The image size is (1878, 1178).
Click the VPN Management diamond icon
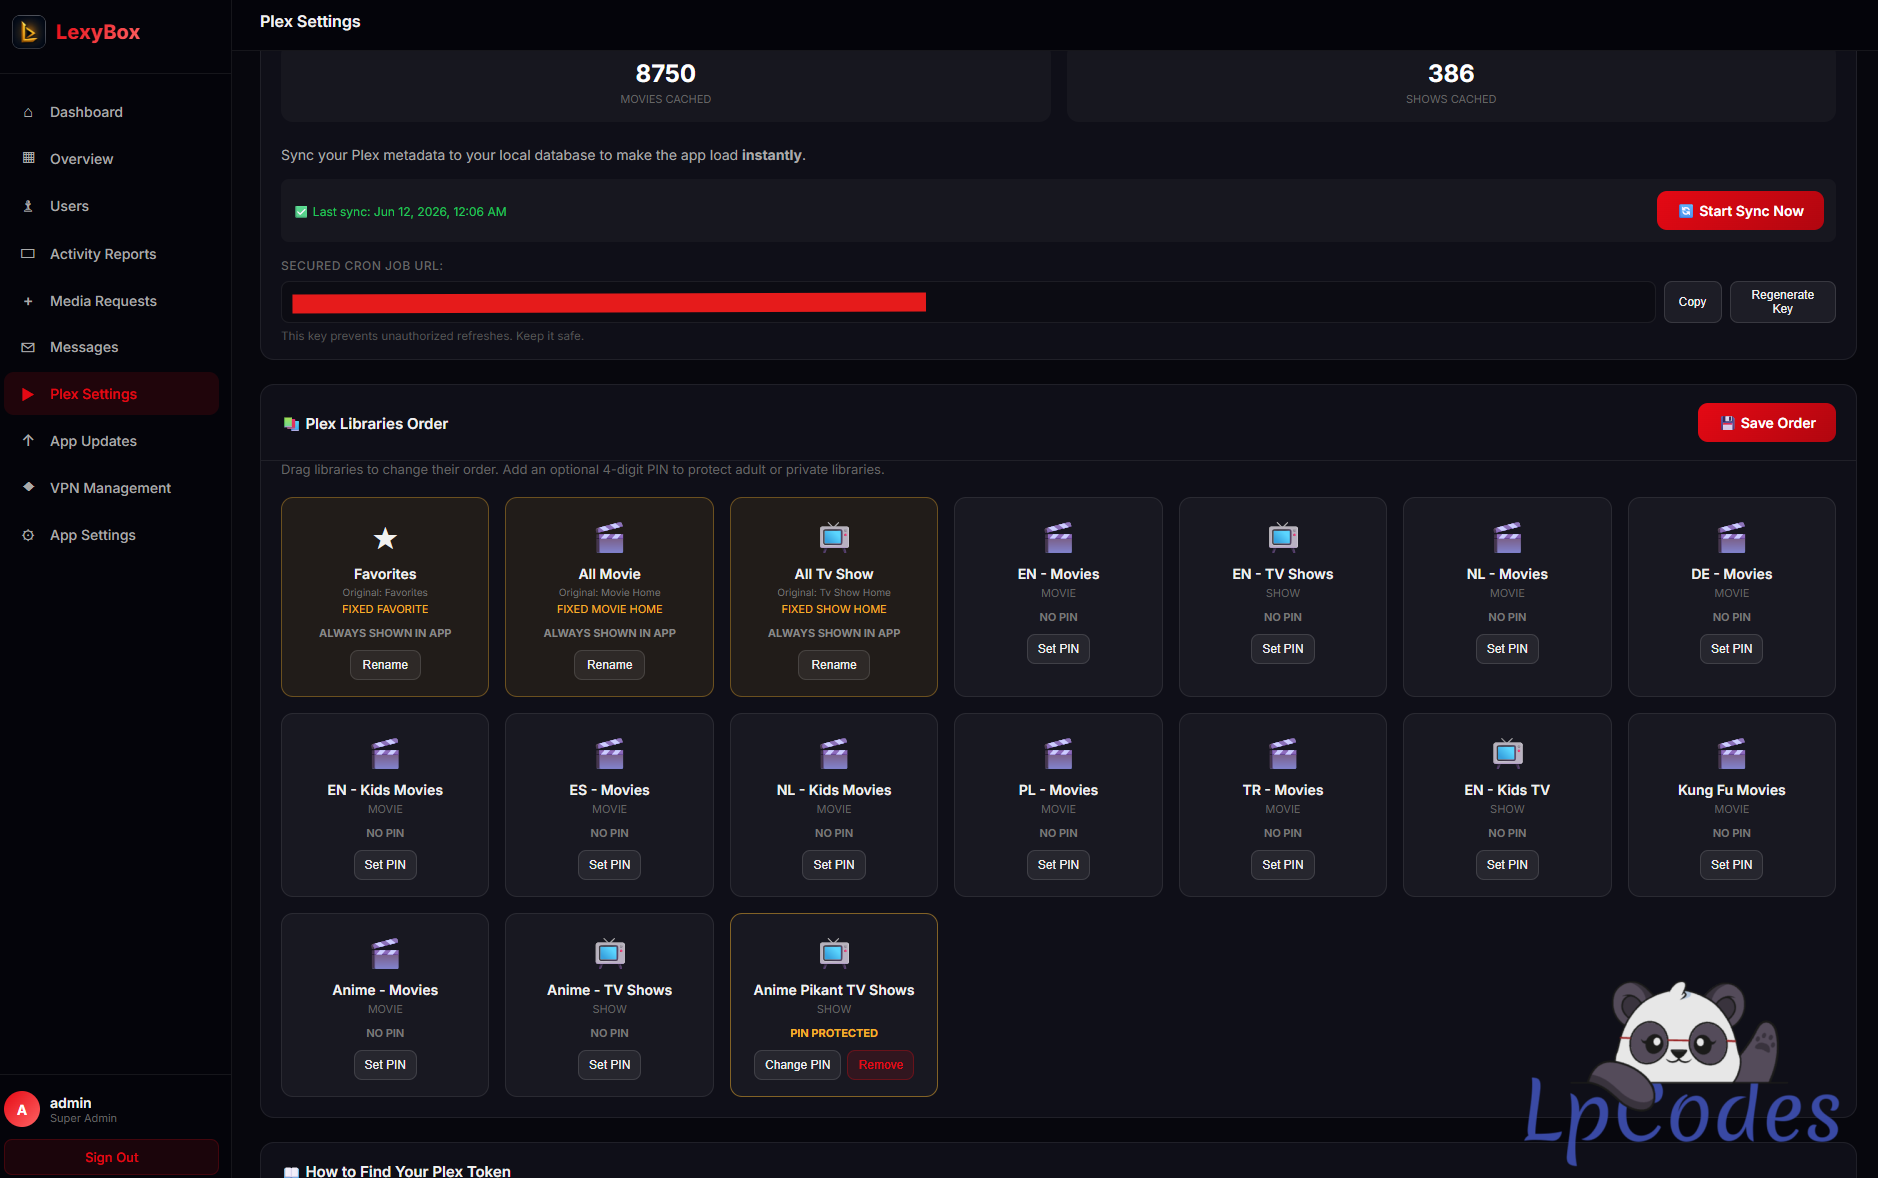click(x=28, y=487)
